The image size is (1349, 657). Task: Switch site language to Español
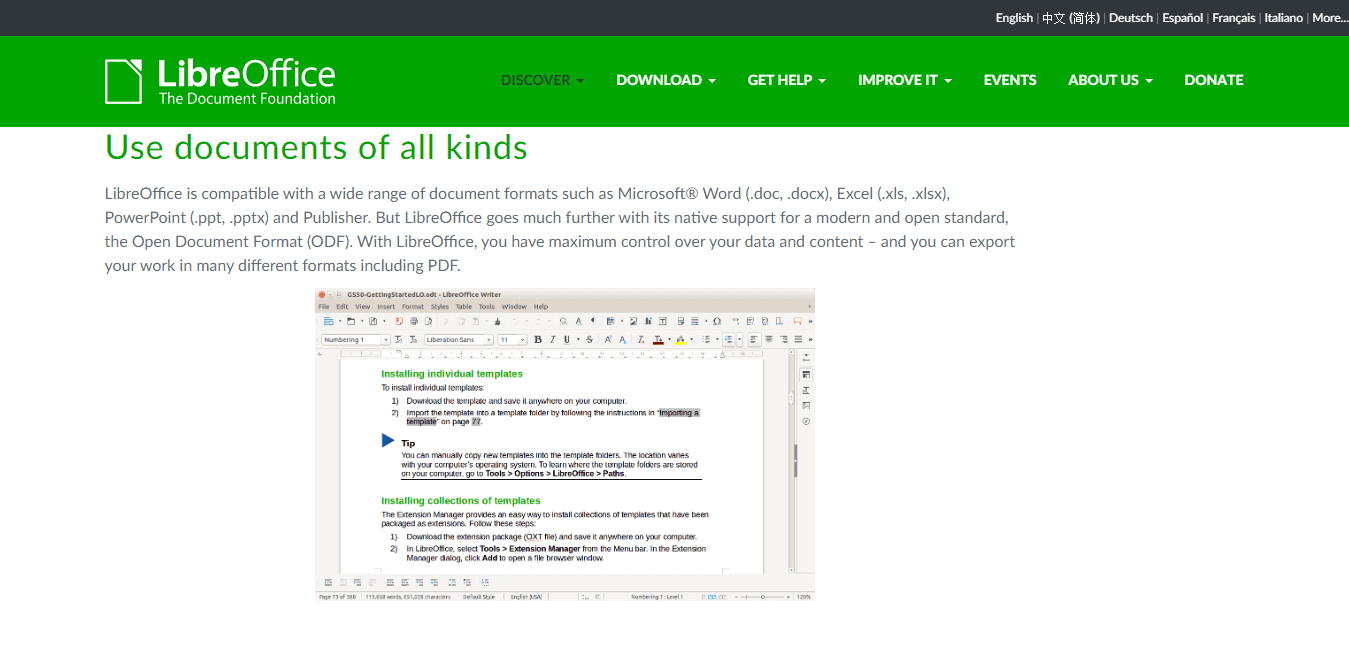1183,18
